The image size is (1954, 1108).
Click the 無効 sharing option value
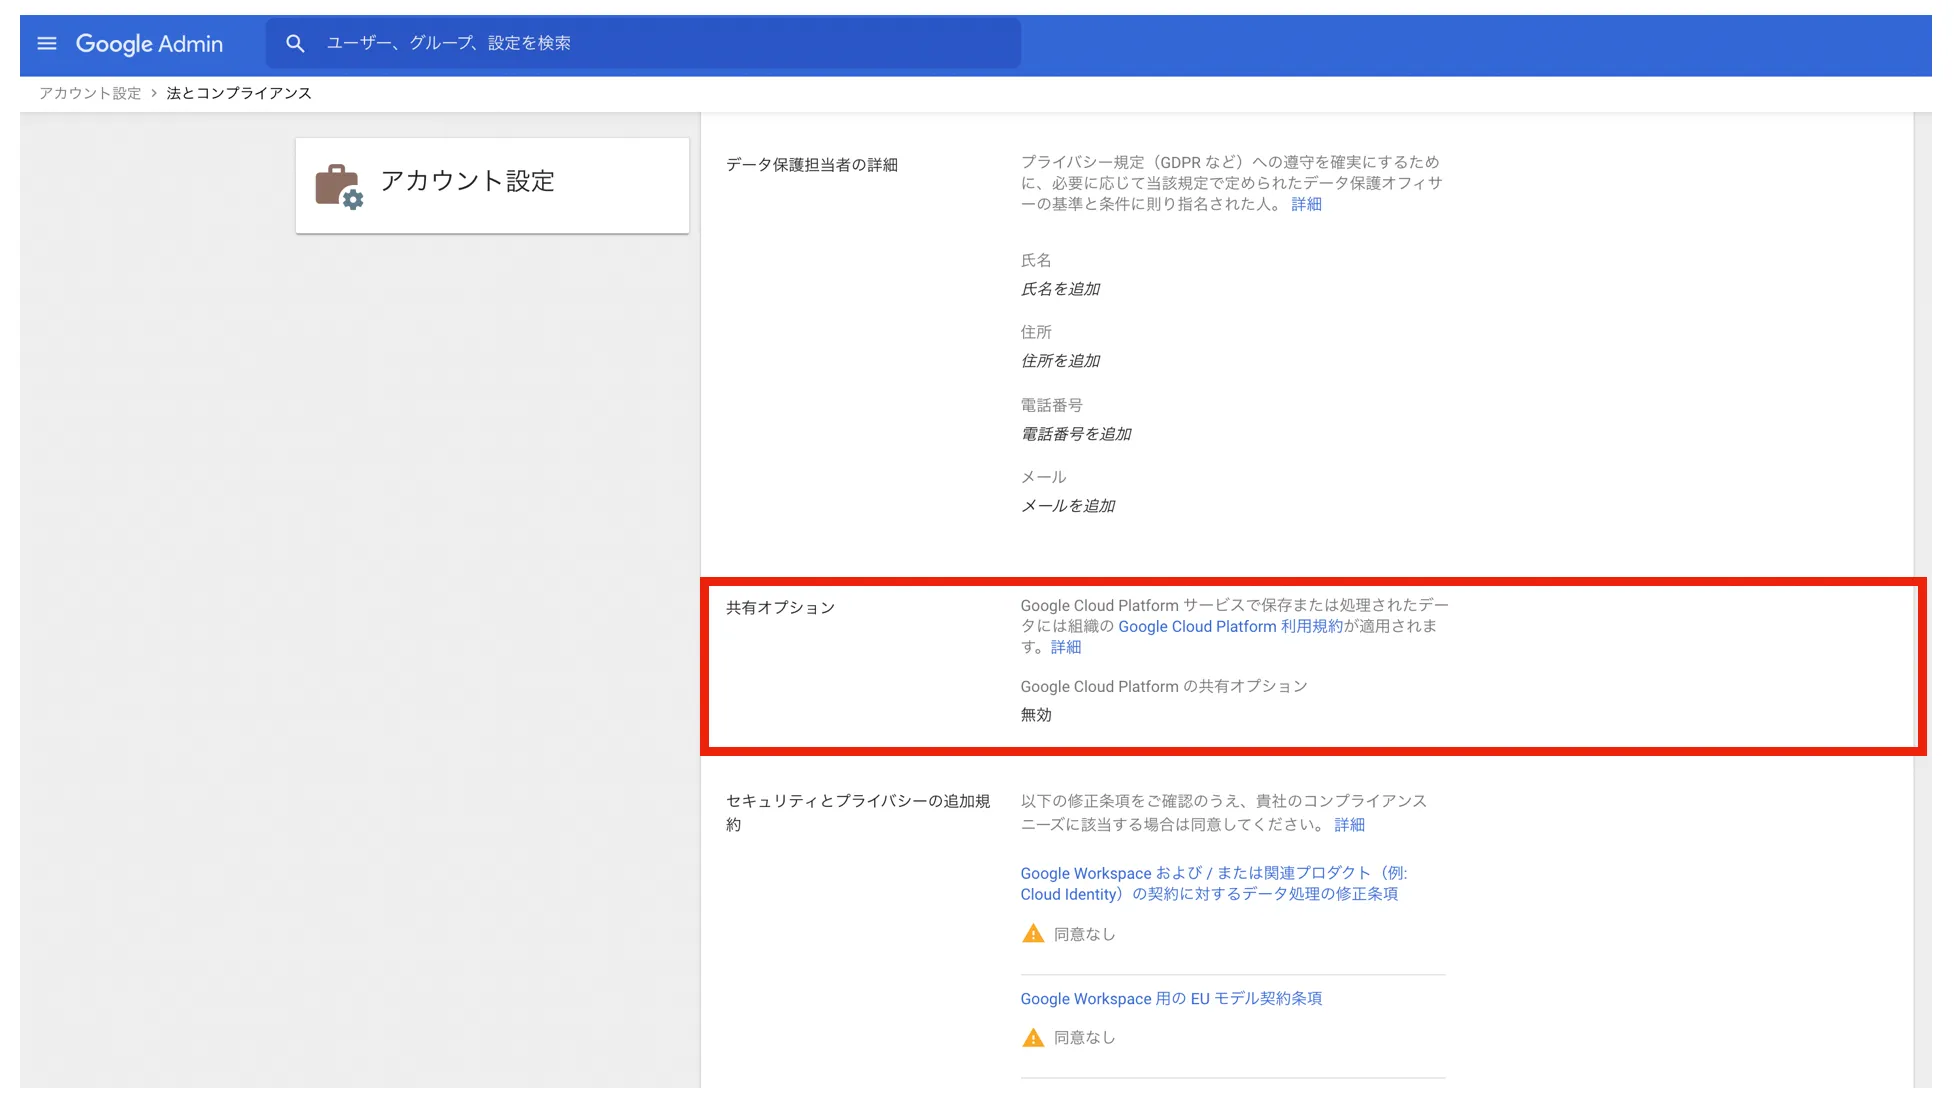[1036, 715]
